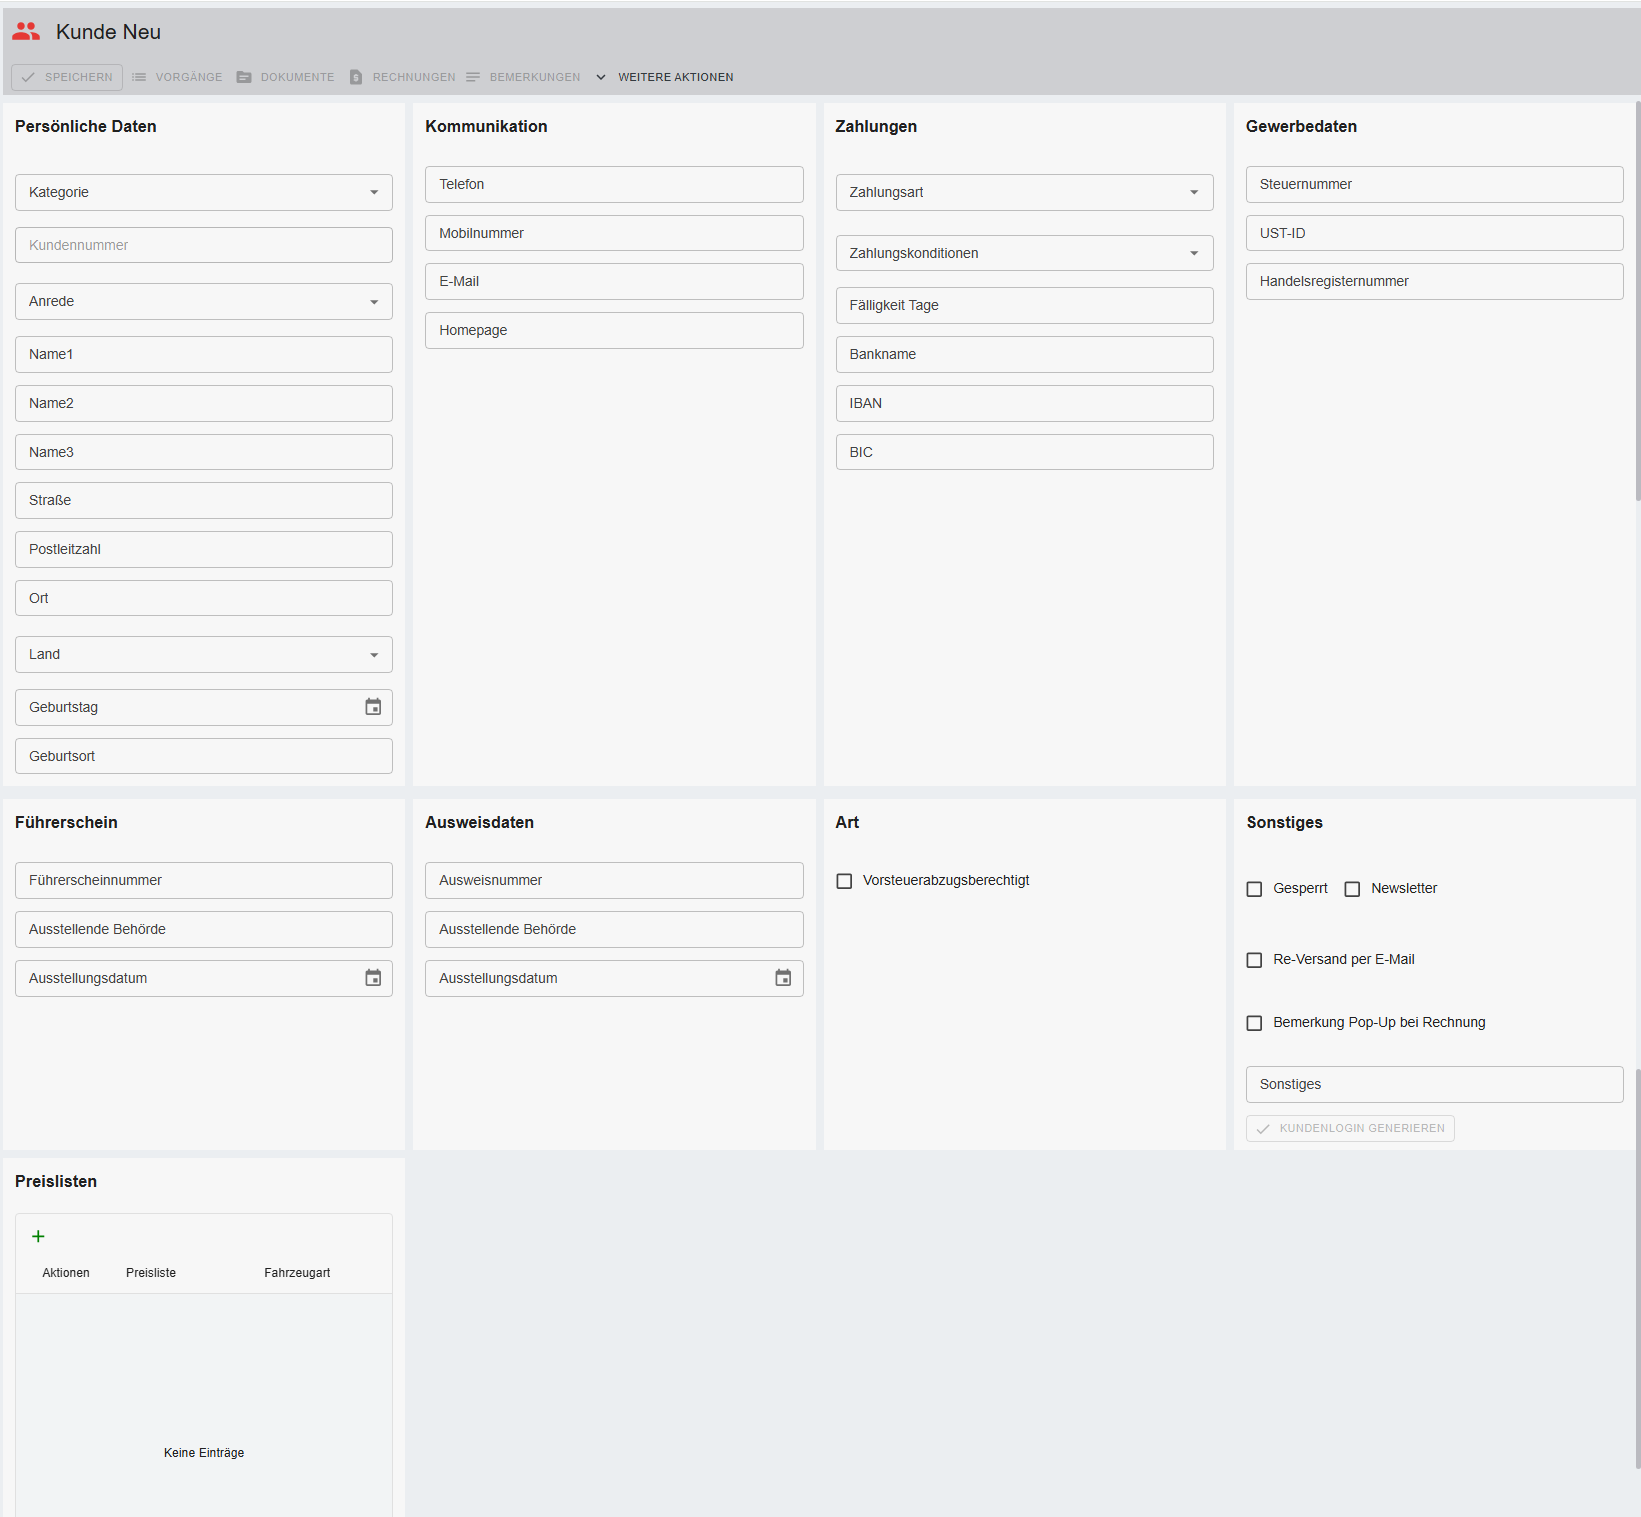Click the Vorgänge list icon
The height and width of the screenshot is (1517, 1641).
pyautogui.click(x=139, y=77)
